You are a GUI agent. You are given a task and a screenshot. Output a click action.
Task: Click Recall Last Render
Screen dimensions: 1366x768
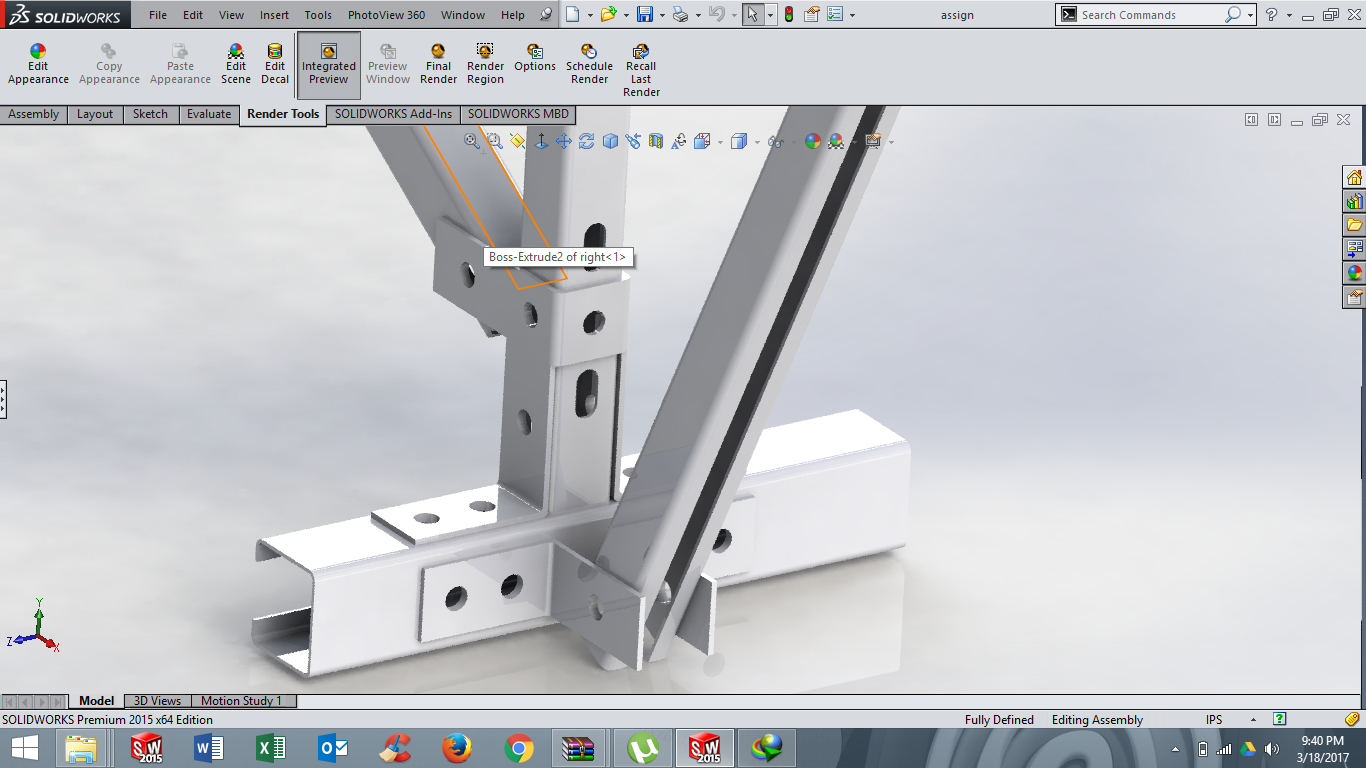641,71
